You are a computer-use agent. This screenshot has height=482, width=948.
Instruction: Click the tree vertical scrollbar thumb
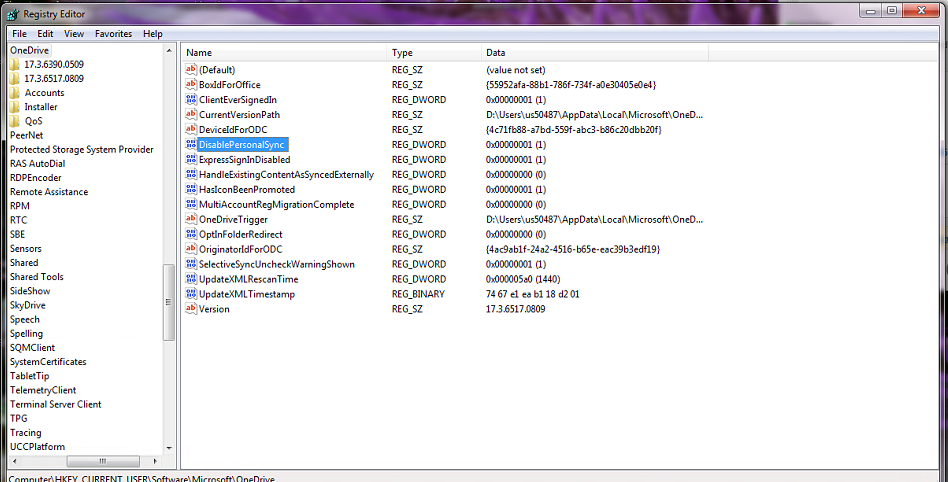pos(169,302)
